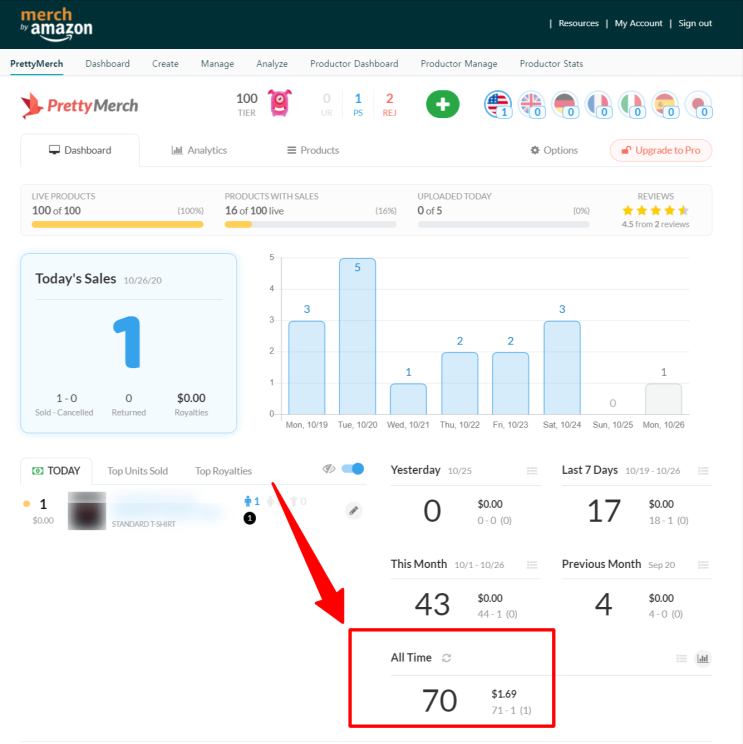This screenshot has width=743, height=744.
Task: Open Create in the navigation bar
Action: pos(165,64)
